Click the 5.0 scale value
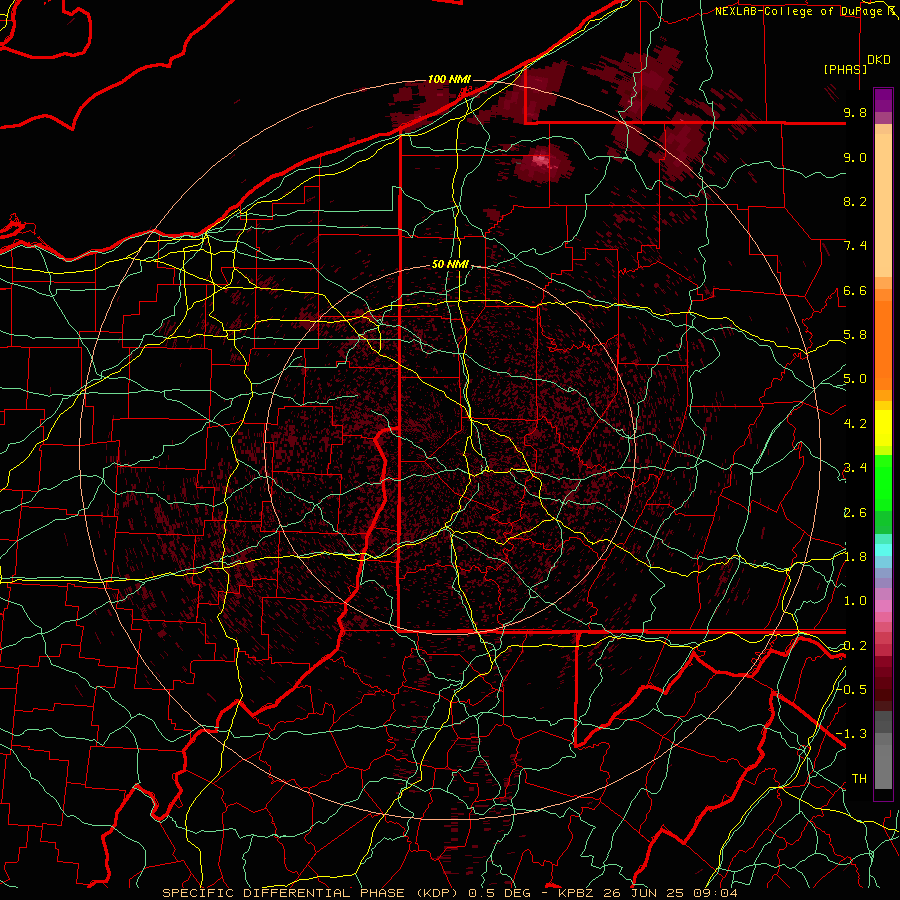Image resolution: width=900 pixels, height=900 pixels. click(x=855, y=379)
